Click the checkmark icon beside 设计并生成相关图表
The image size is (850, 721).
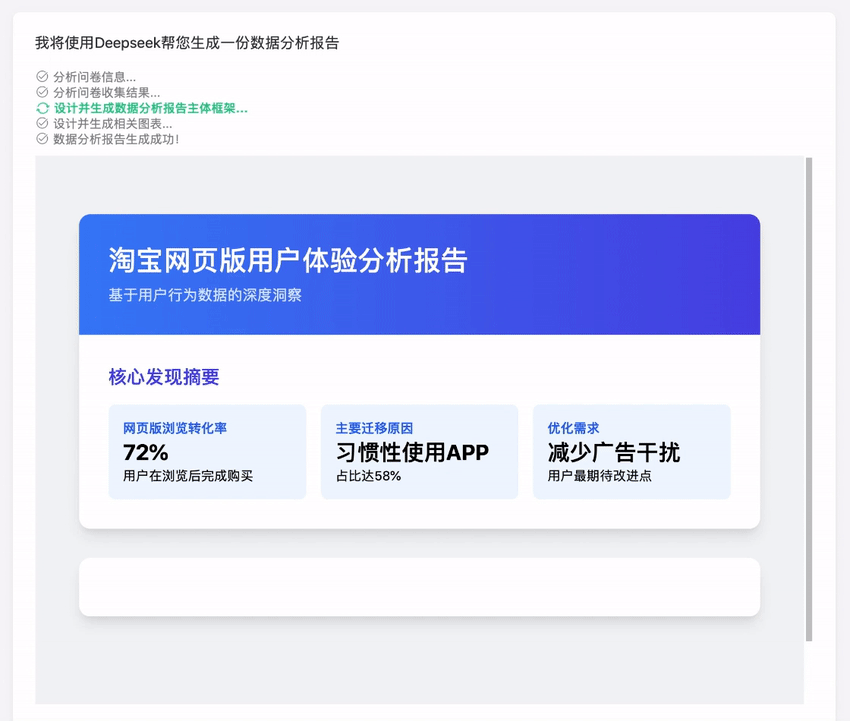coord(42,123)
